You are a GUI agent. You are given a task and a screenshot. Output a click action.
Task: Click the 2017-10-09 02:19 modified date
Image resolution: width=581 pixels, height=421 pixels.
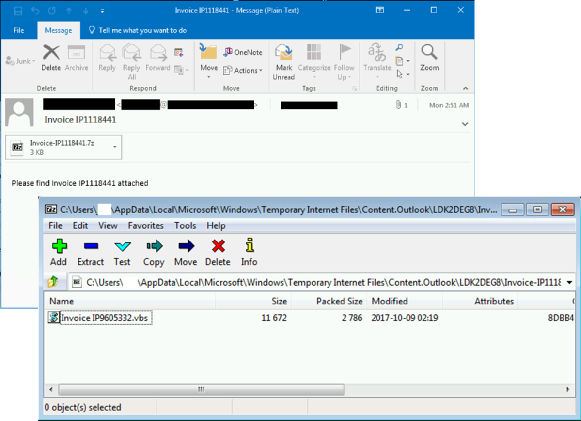coord(405,318)
